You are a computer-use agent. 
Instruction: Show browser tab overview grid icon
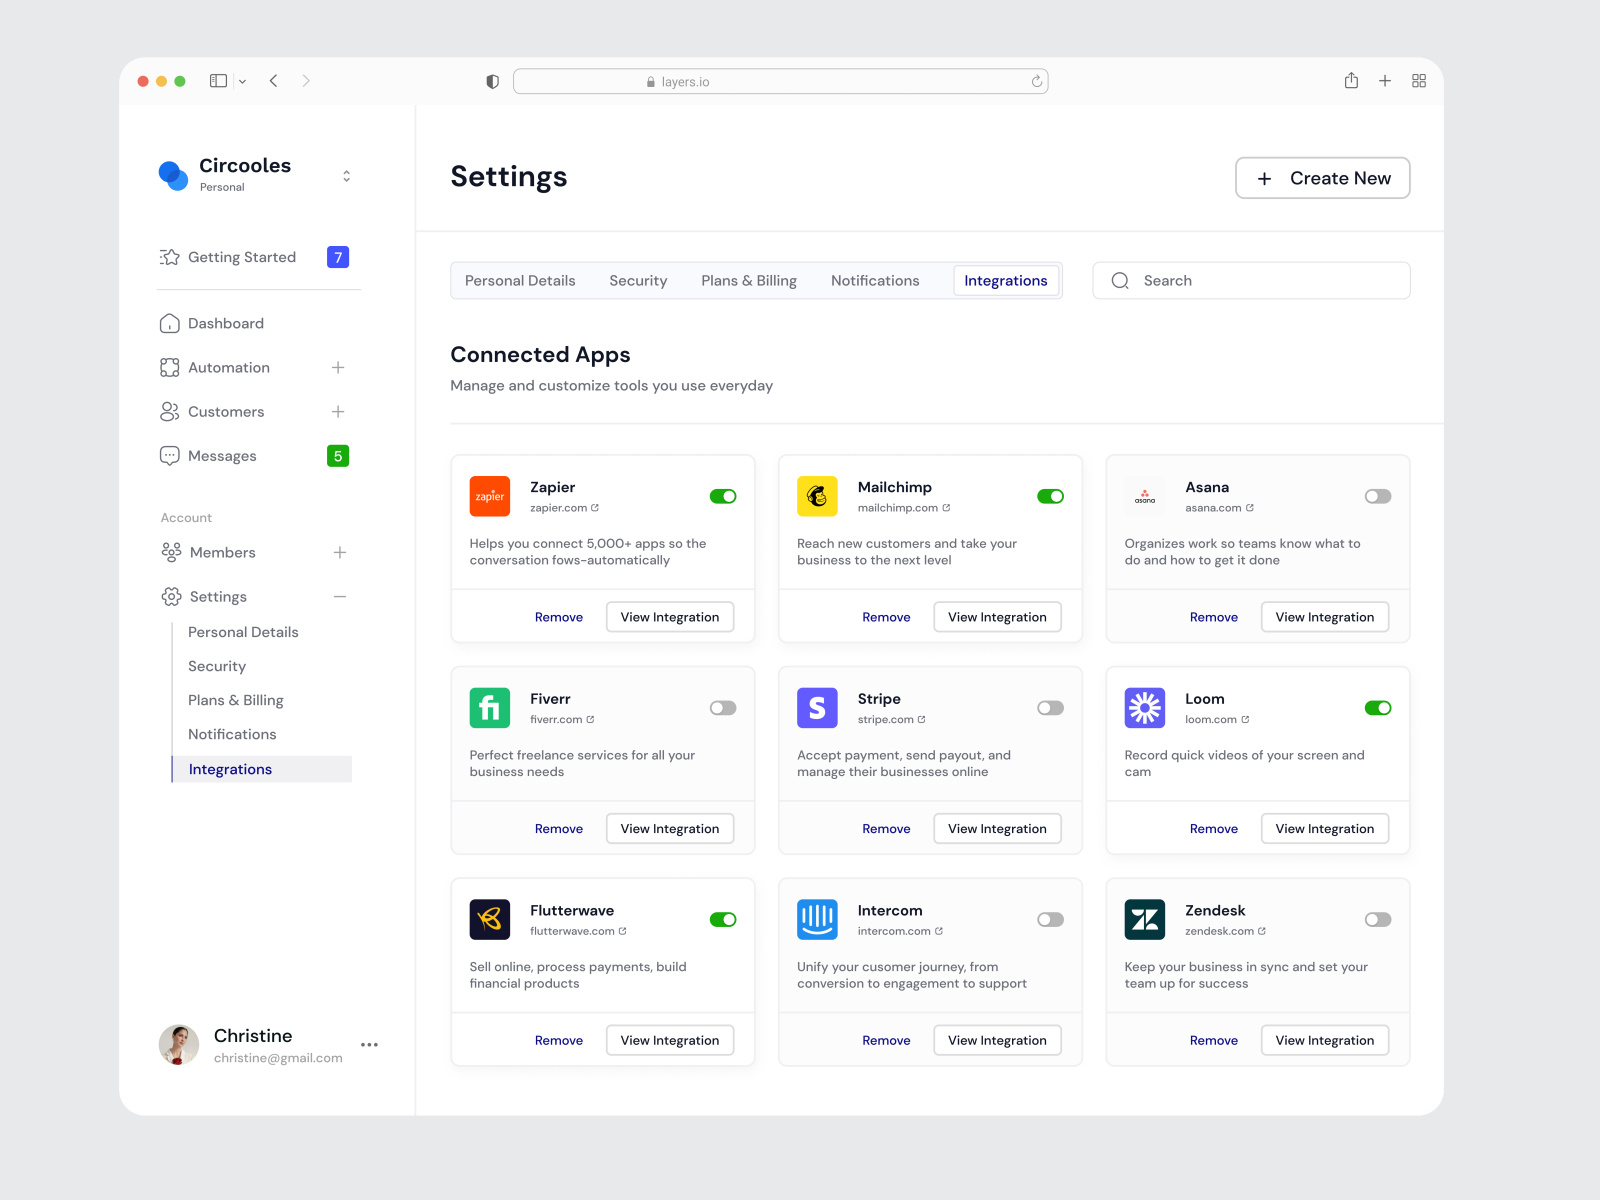[x=1419, y=81]
